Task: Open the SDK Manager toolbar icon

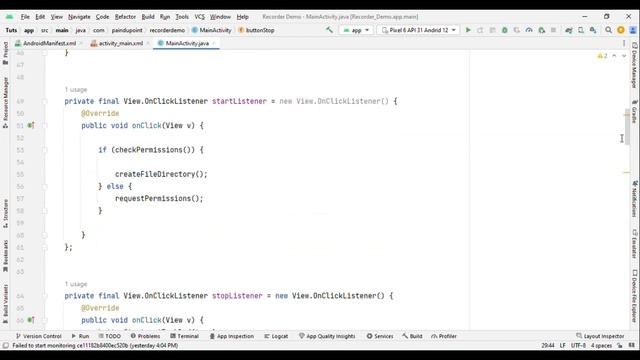Action: (593, 30)
